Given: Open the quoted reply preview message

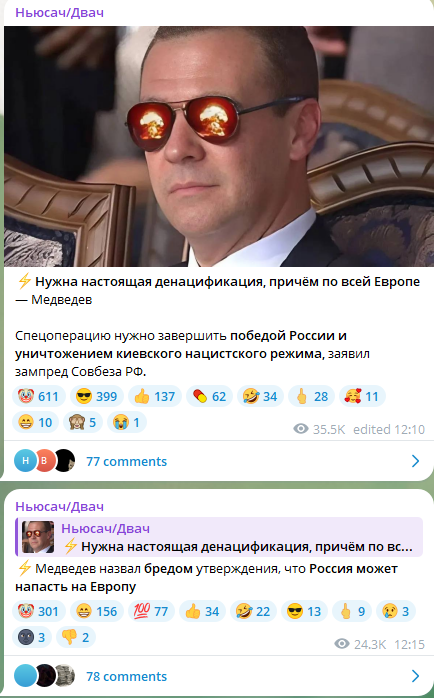Looking at the screenshot, I should point(219,537).
